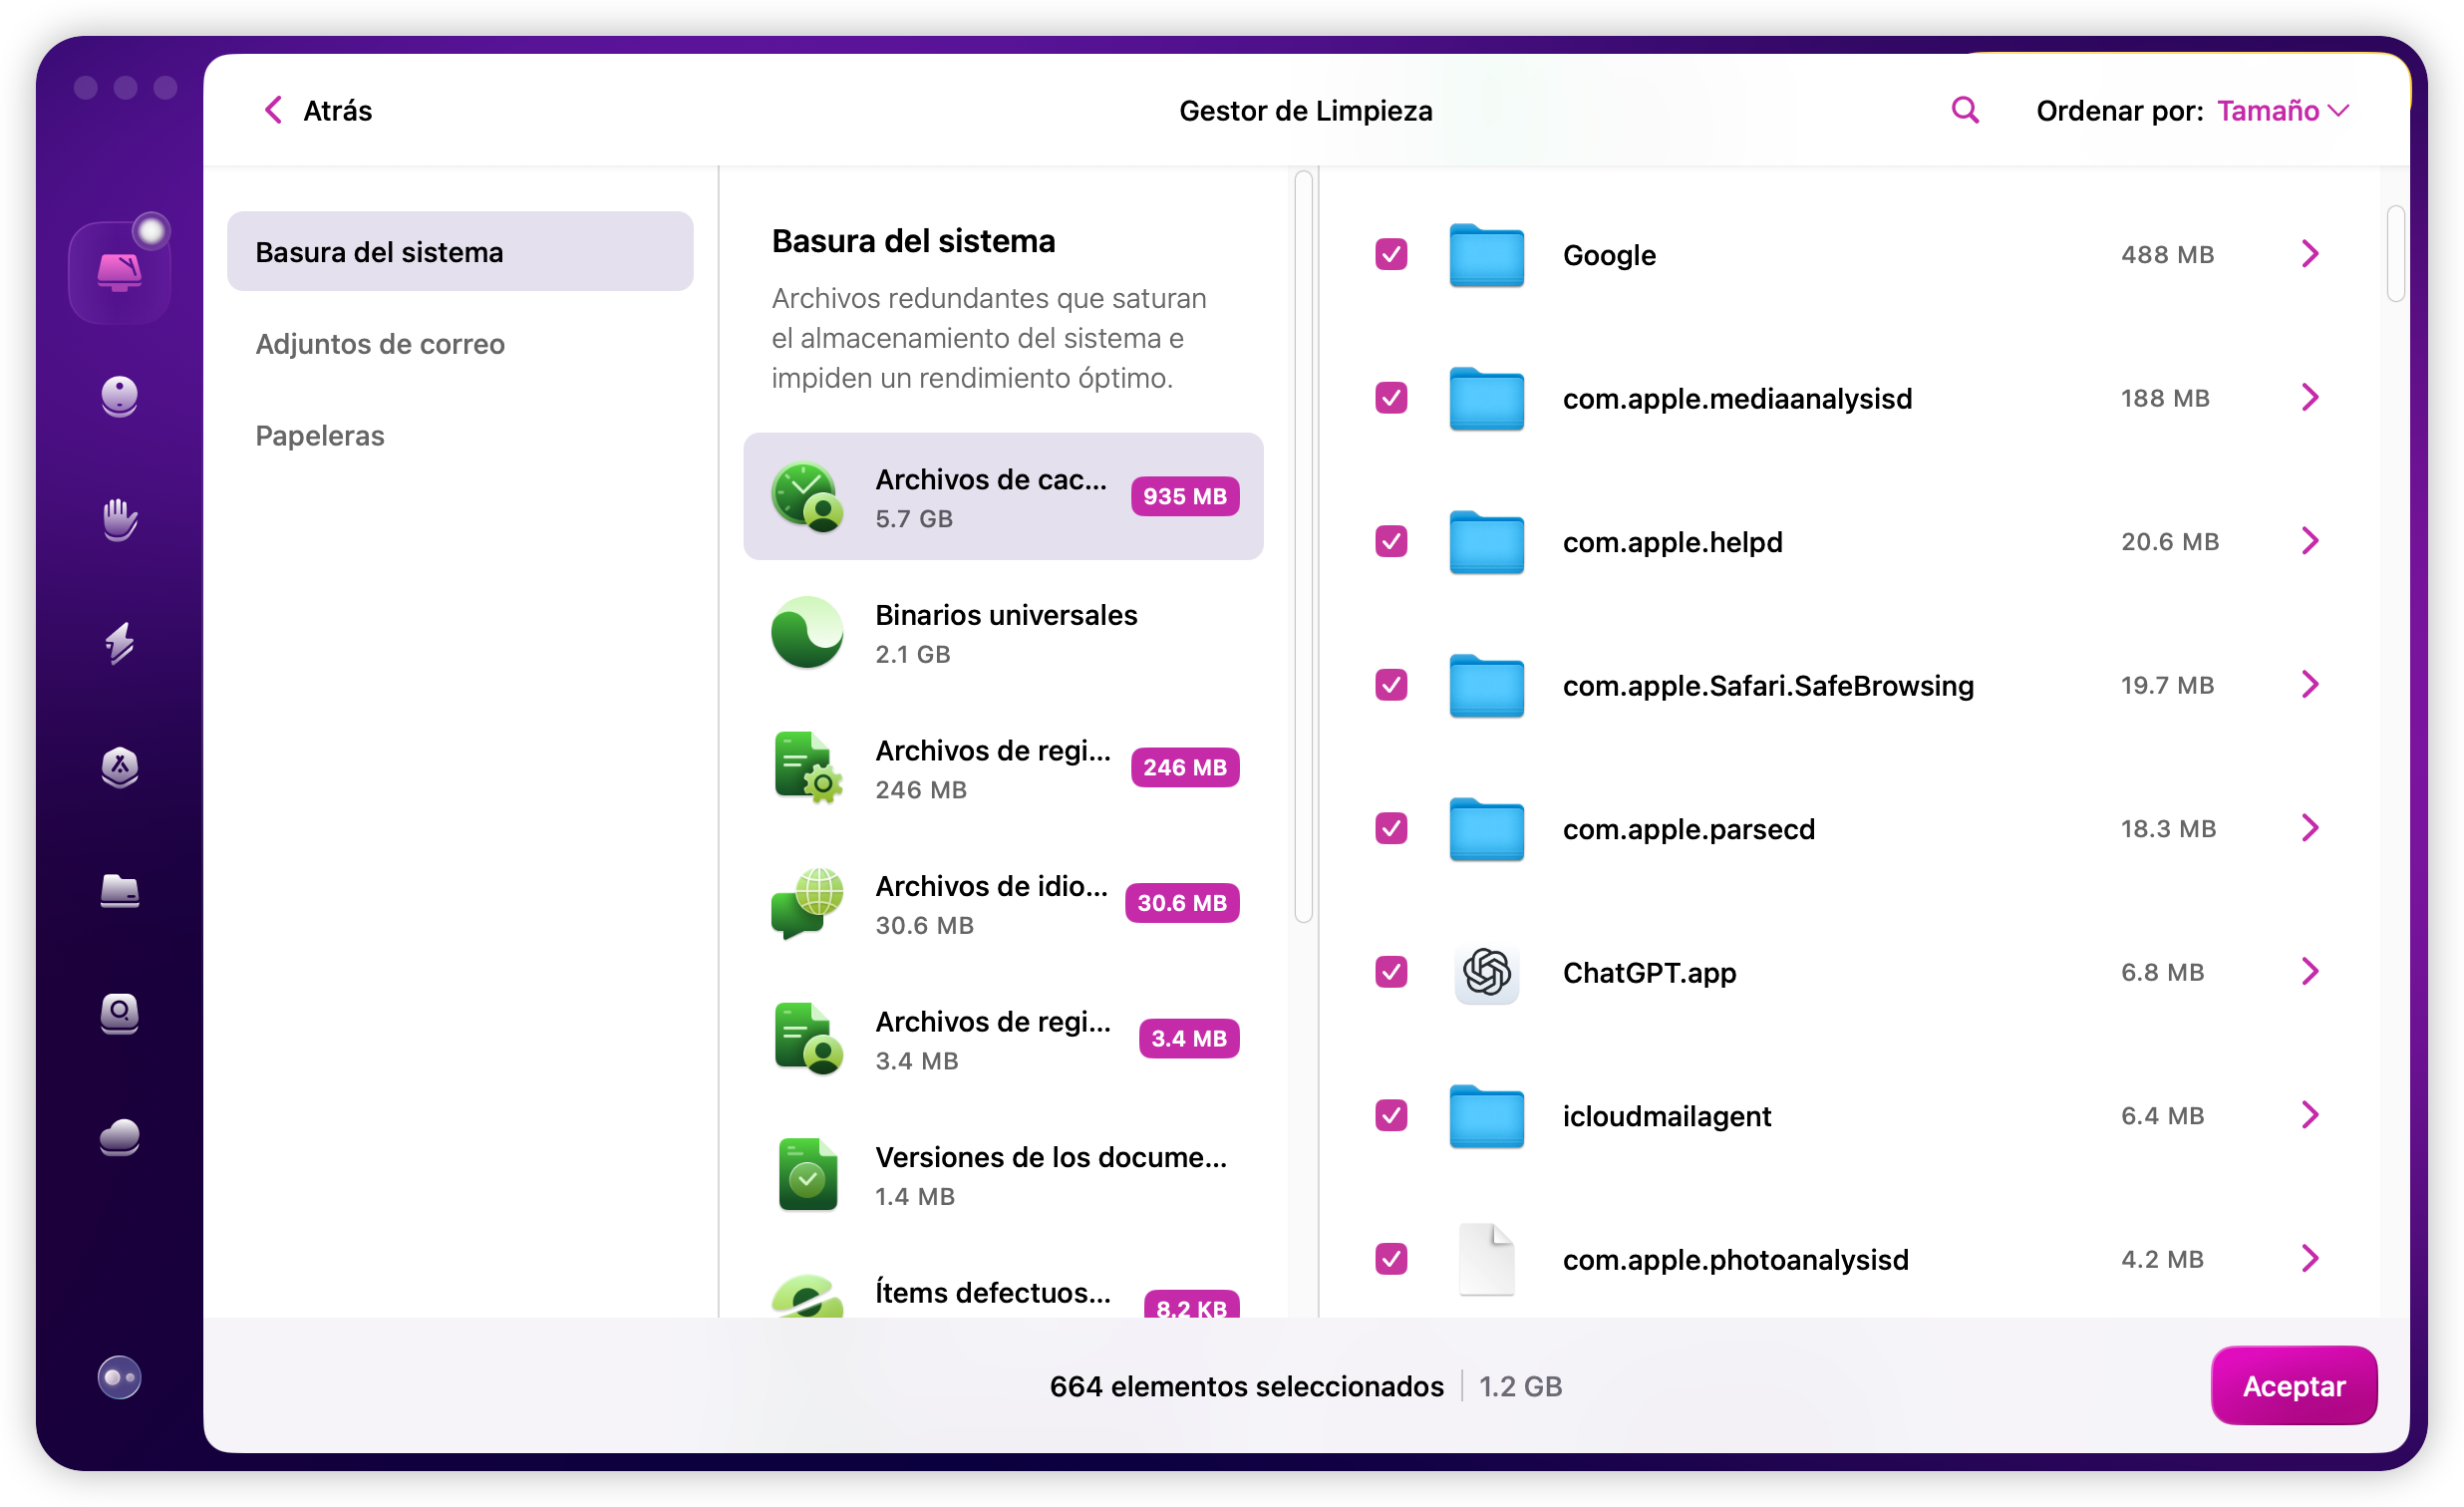Select the Versiones de los documentos entry title
Image resolution: width=2464 pixels, height=1507 pixels.
pos(1051,1157)
